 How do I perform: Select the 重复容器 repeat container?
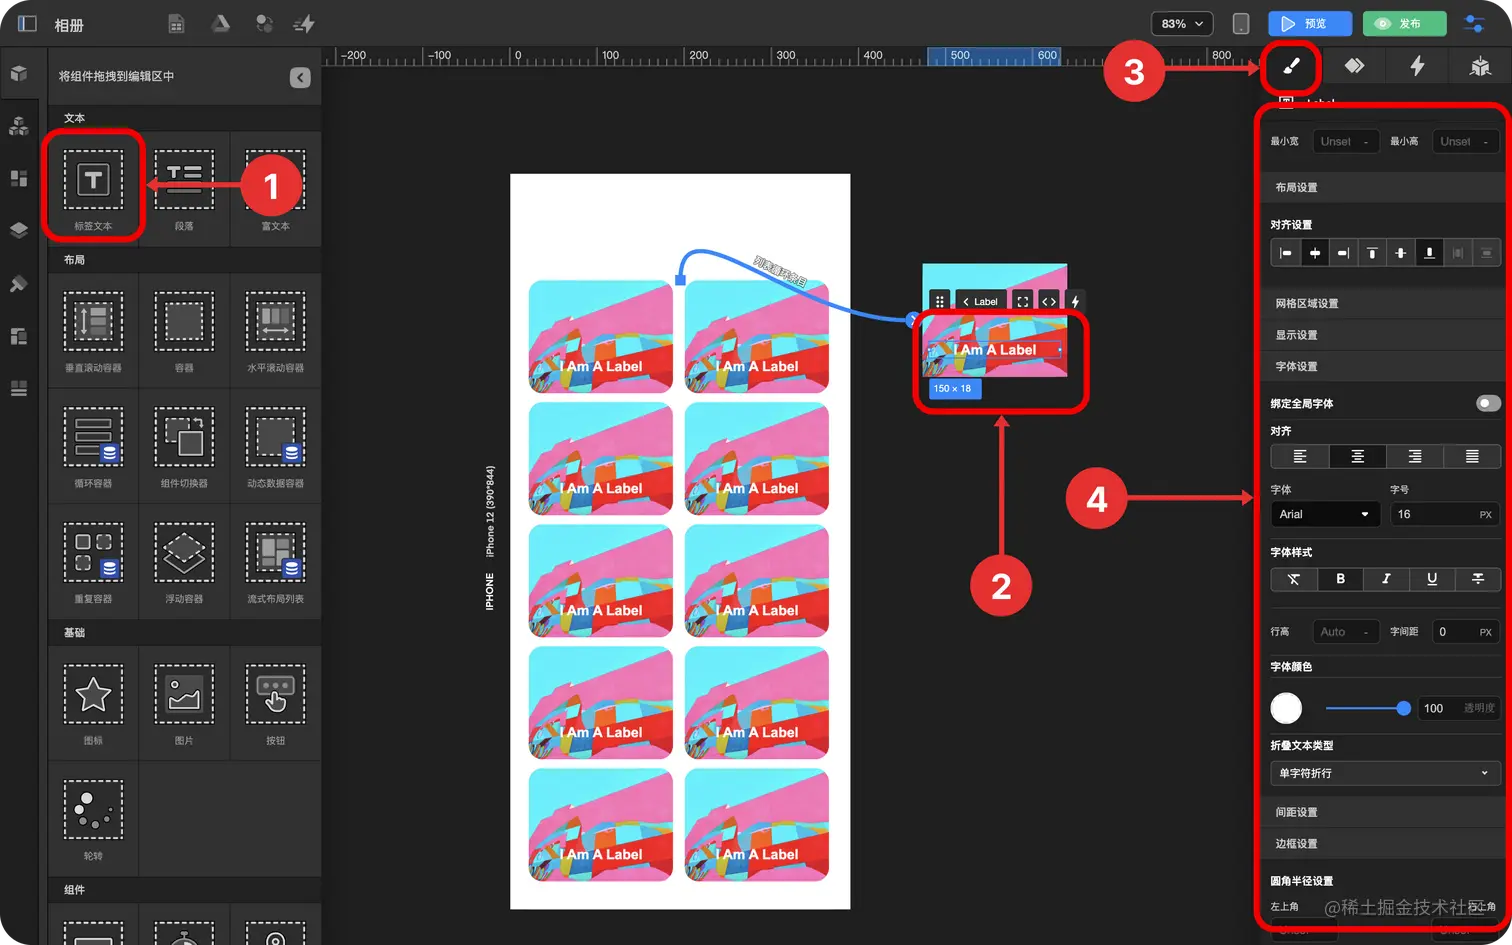93,562
